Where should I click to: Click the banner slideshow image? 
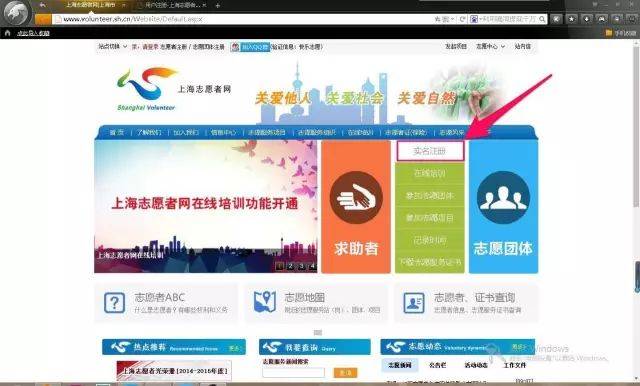206,206
